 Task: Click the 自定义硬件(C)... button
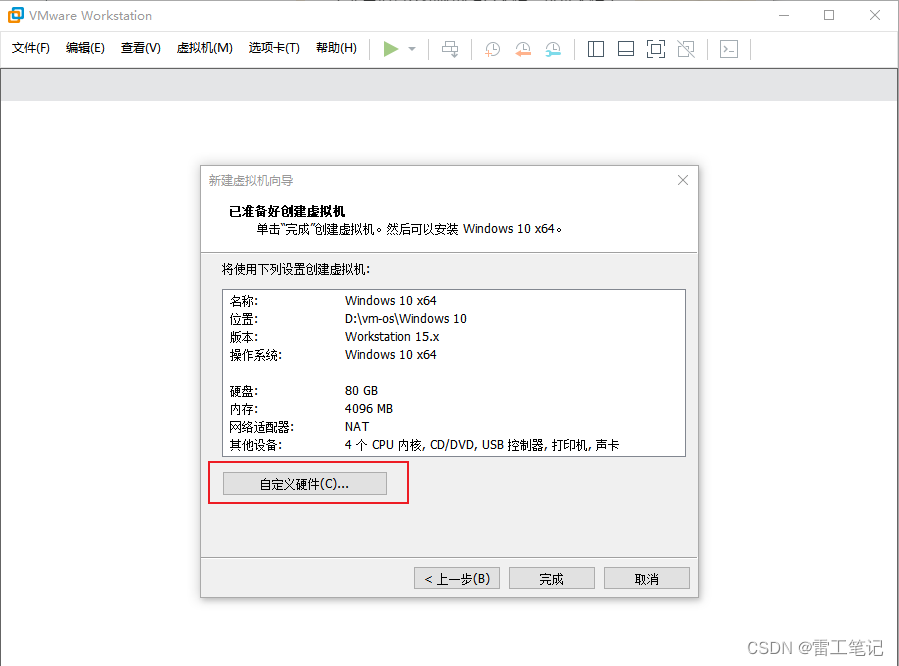(x=304, y=484)
